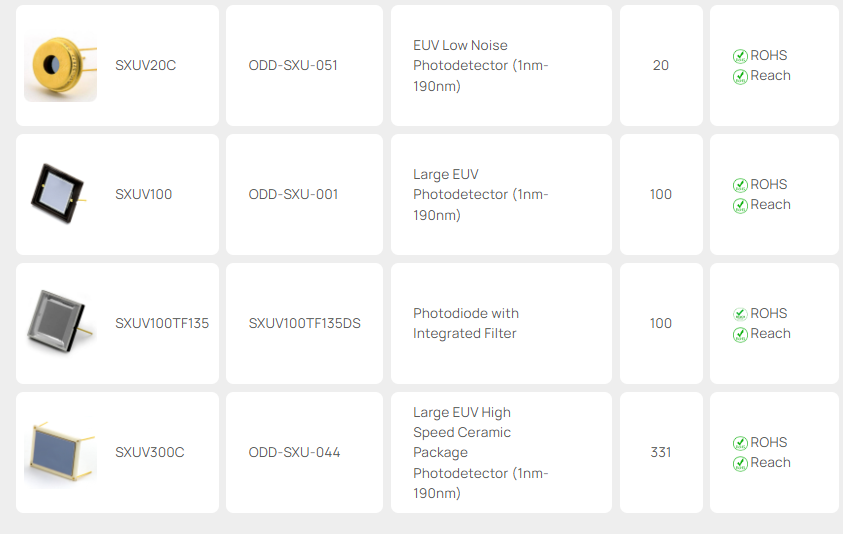Open the SXUV100 photodiode thumbnail
The width and height of the screenshot is (843, 534).
point(60,194)
